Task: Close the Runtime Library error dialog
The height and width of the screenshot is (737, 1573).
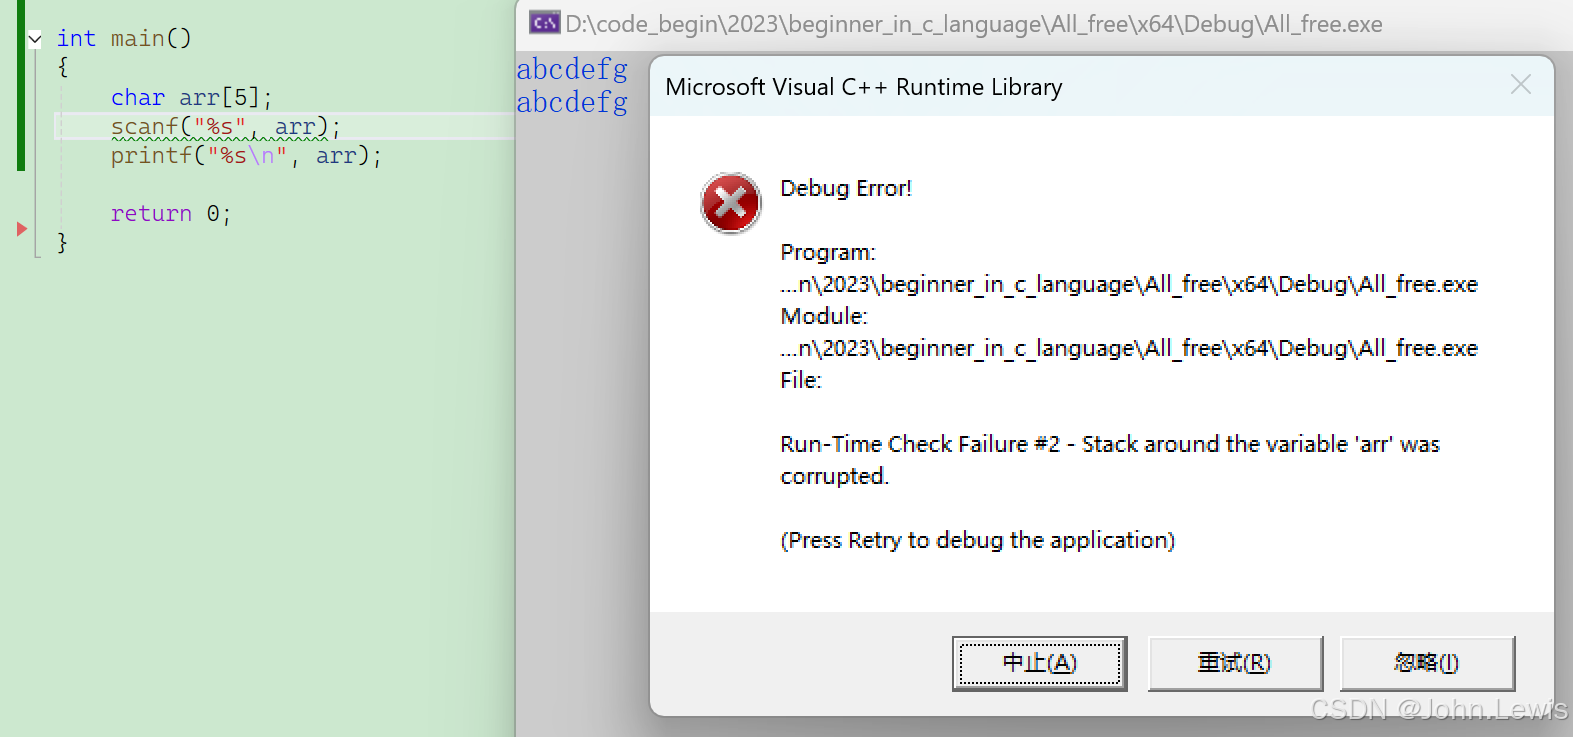Action: click(1520, 85)
